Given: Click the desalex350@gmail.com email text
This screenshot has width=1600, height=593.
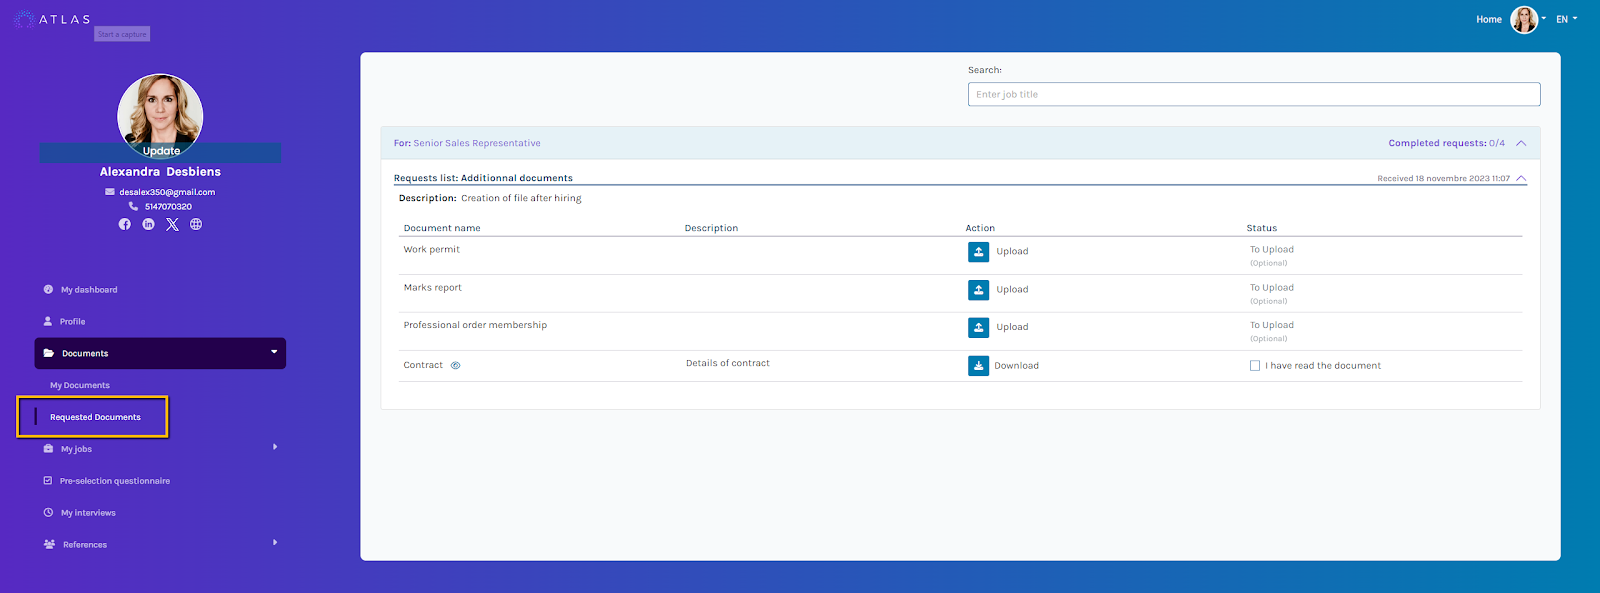Looking at the screenshot, I should click(x=167, y=192).
